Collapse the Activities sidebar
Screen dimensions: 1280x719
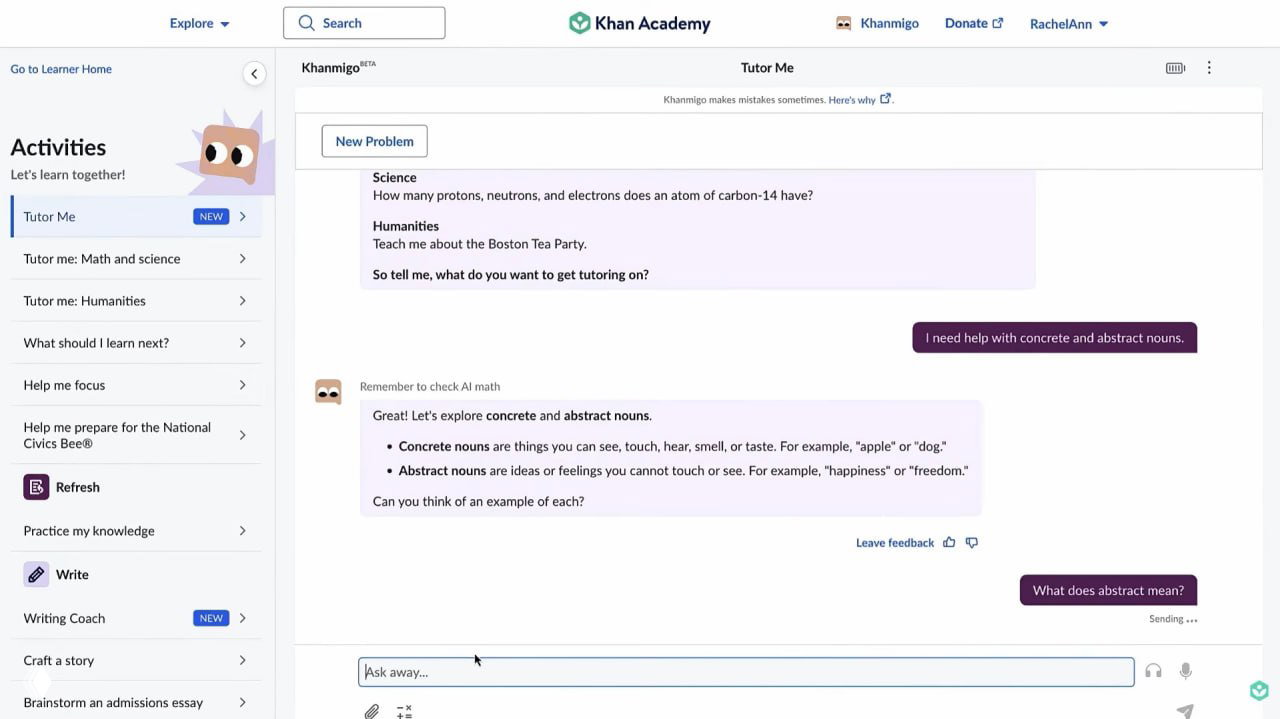254,73
